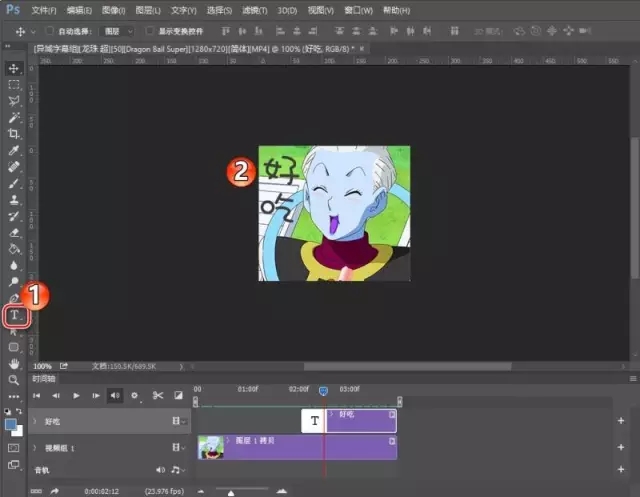Screen dimensions: 640x497
Task: Select the Dodge tool
Action: [14, 282]
